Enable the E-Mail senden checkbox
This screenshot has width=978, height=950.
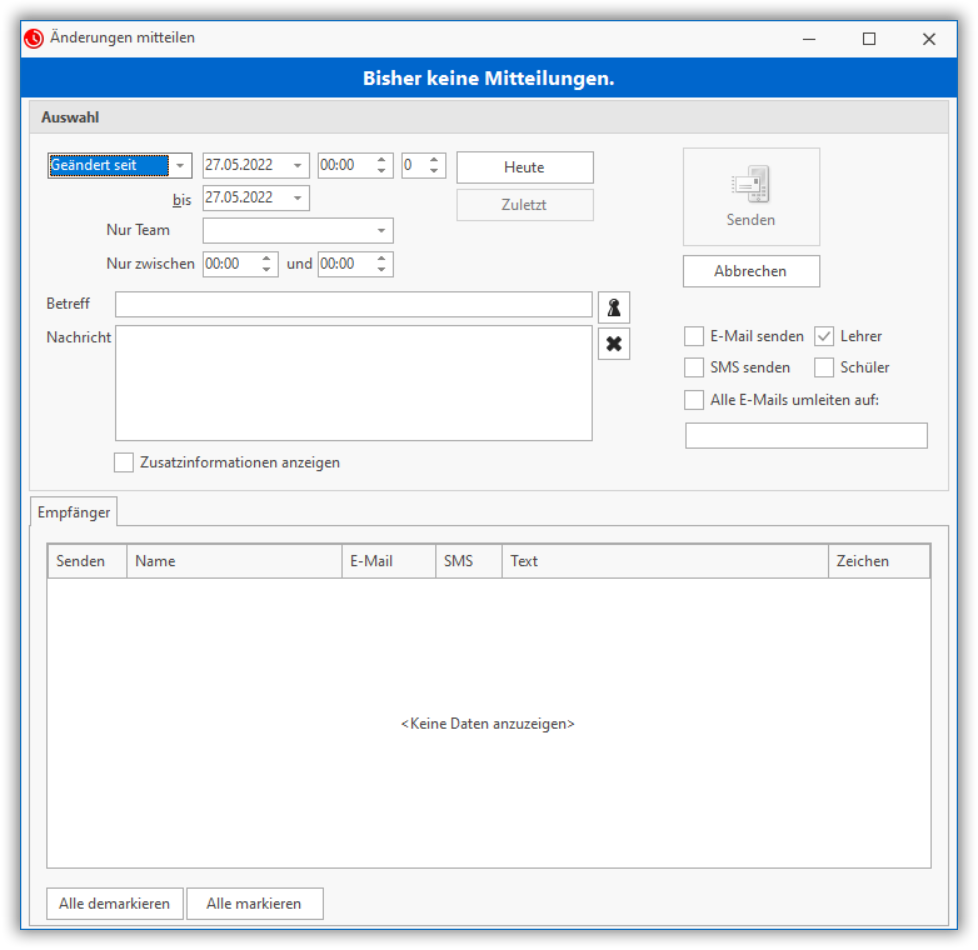[x=694, y=337]
